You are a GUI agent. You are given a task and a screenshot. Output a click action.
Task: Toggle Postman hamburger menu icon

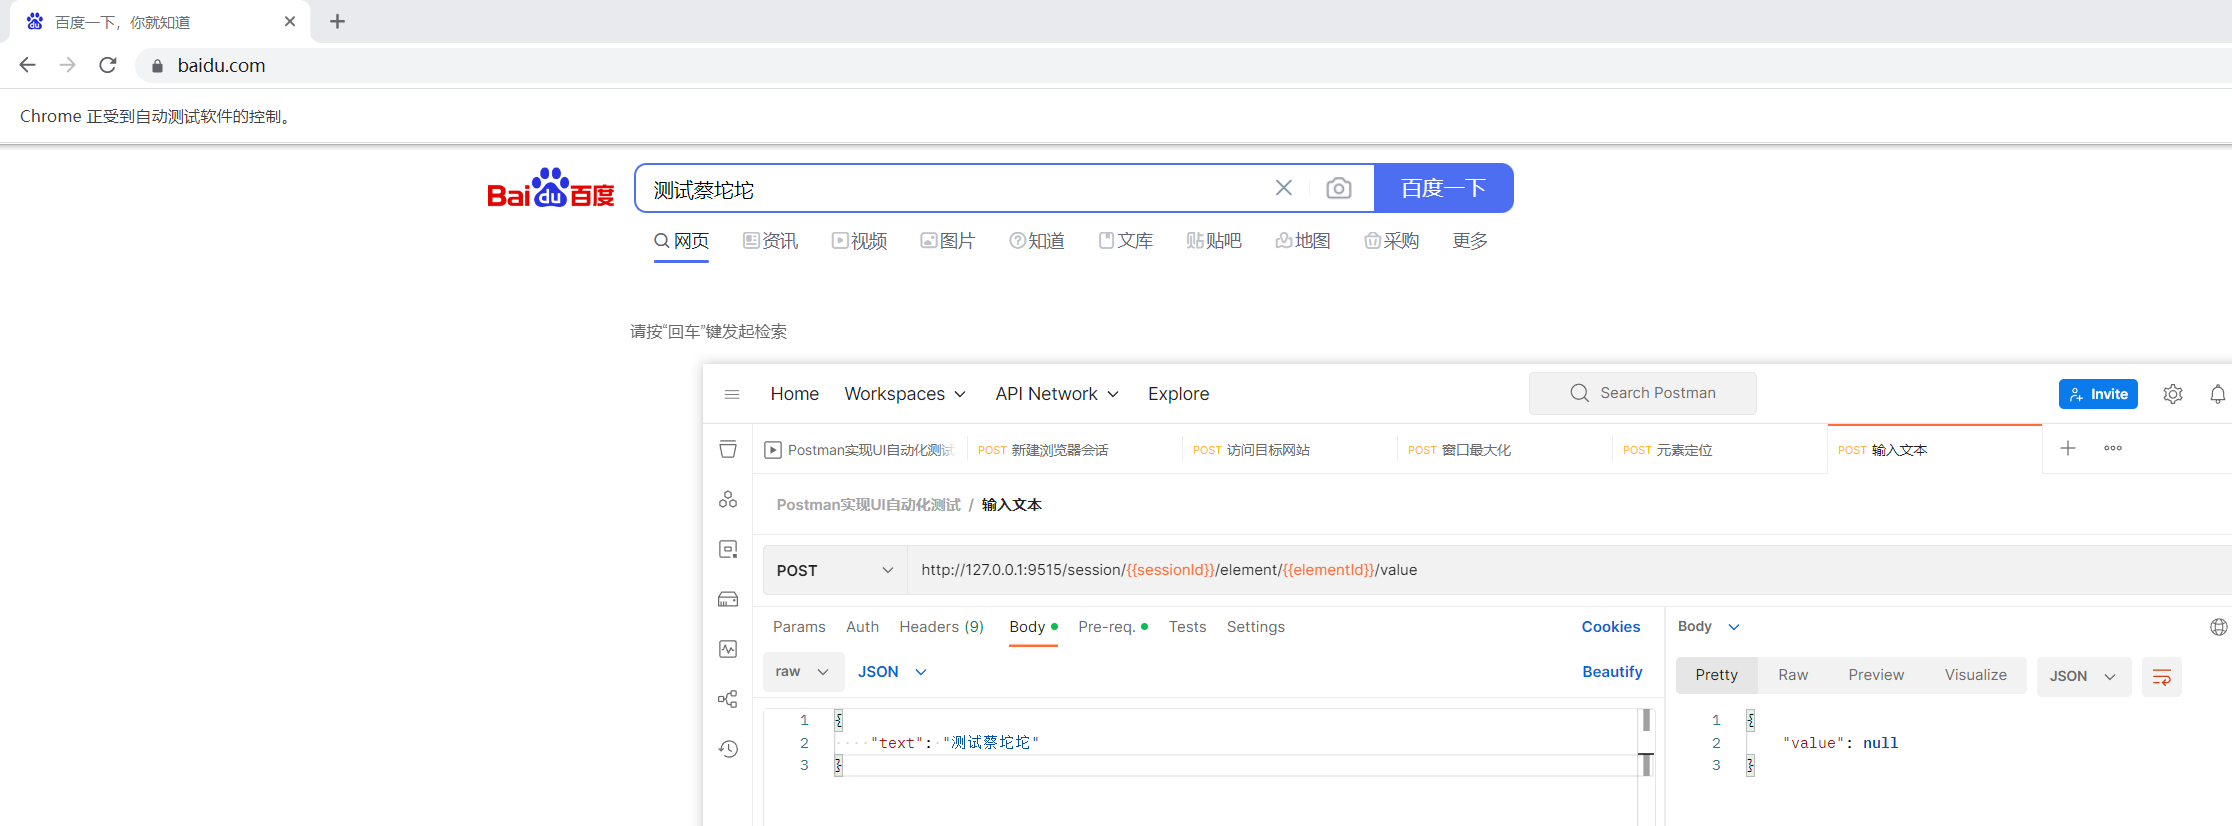point(732,394)
